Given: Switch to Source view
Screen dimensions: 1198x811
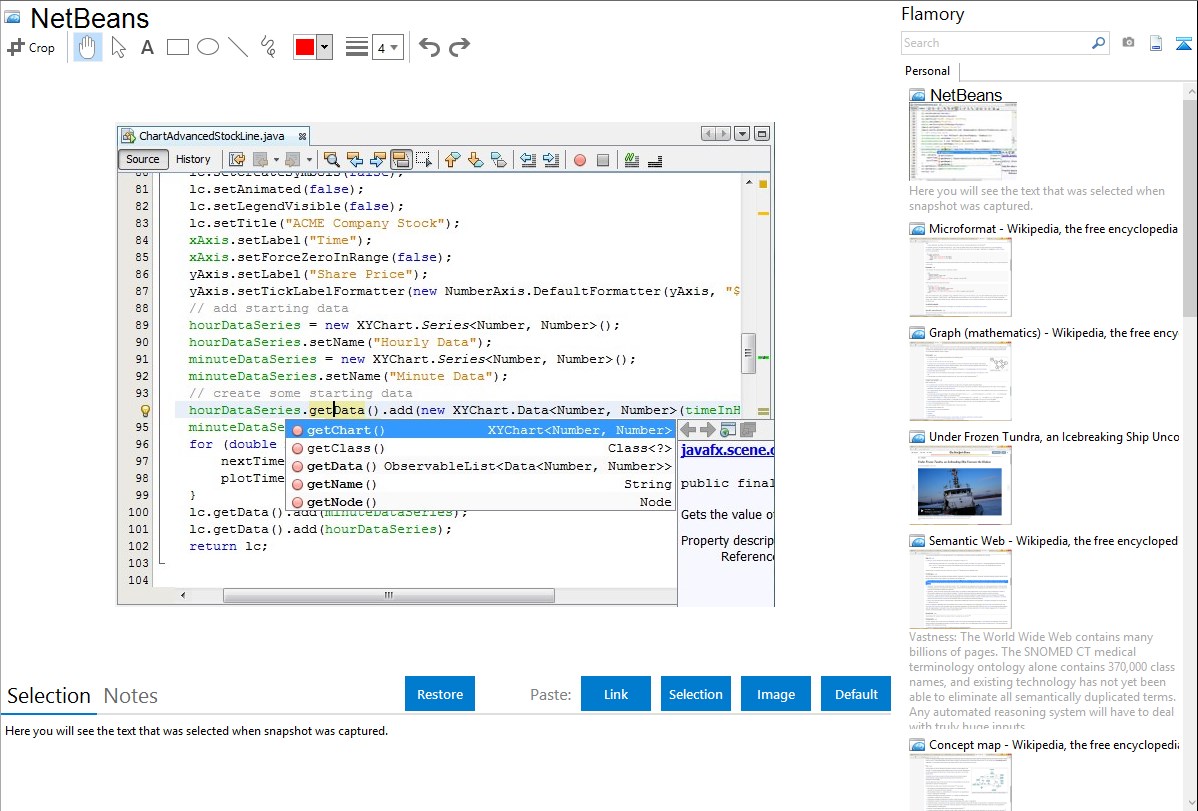Looking at the screenshot, I should pos(143,159).
